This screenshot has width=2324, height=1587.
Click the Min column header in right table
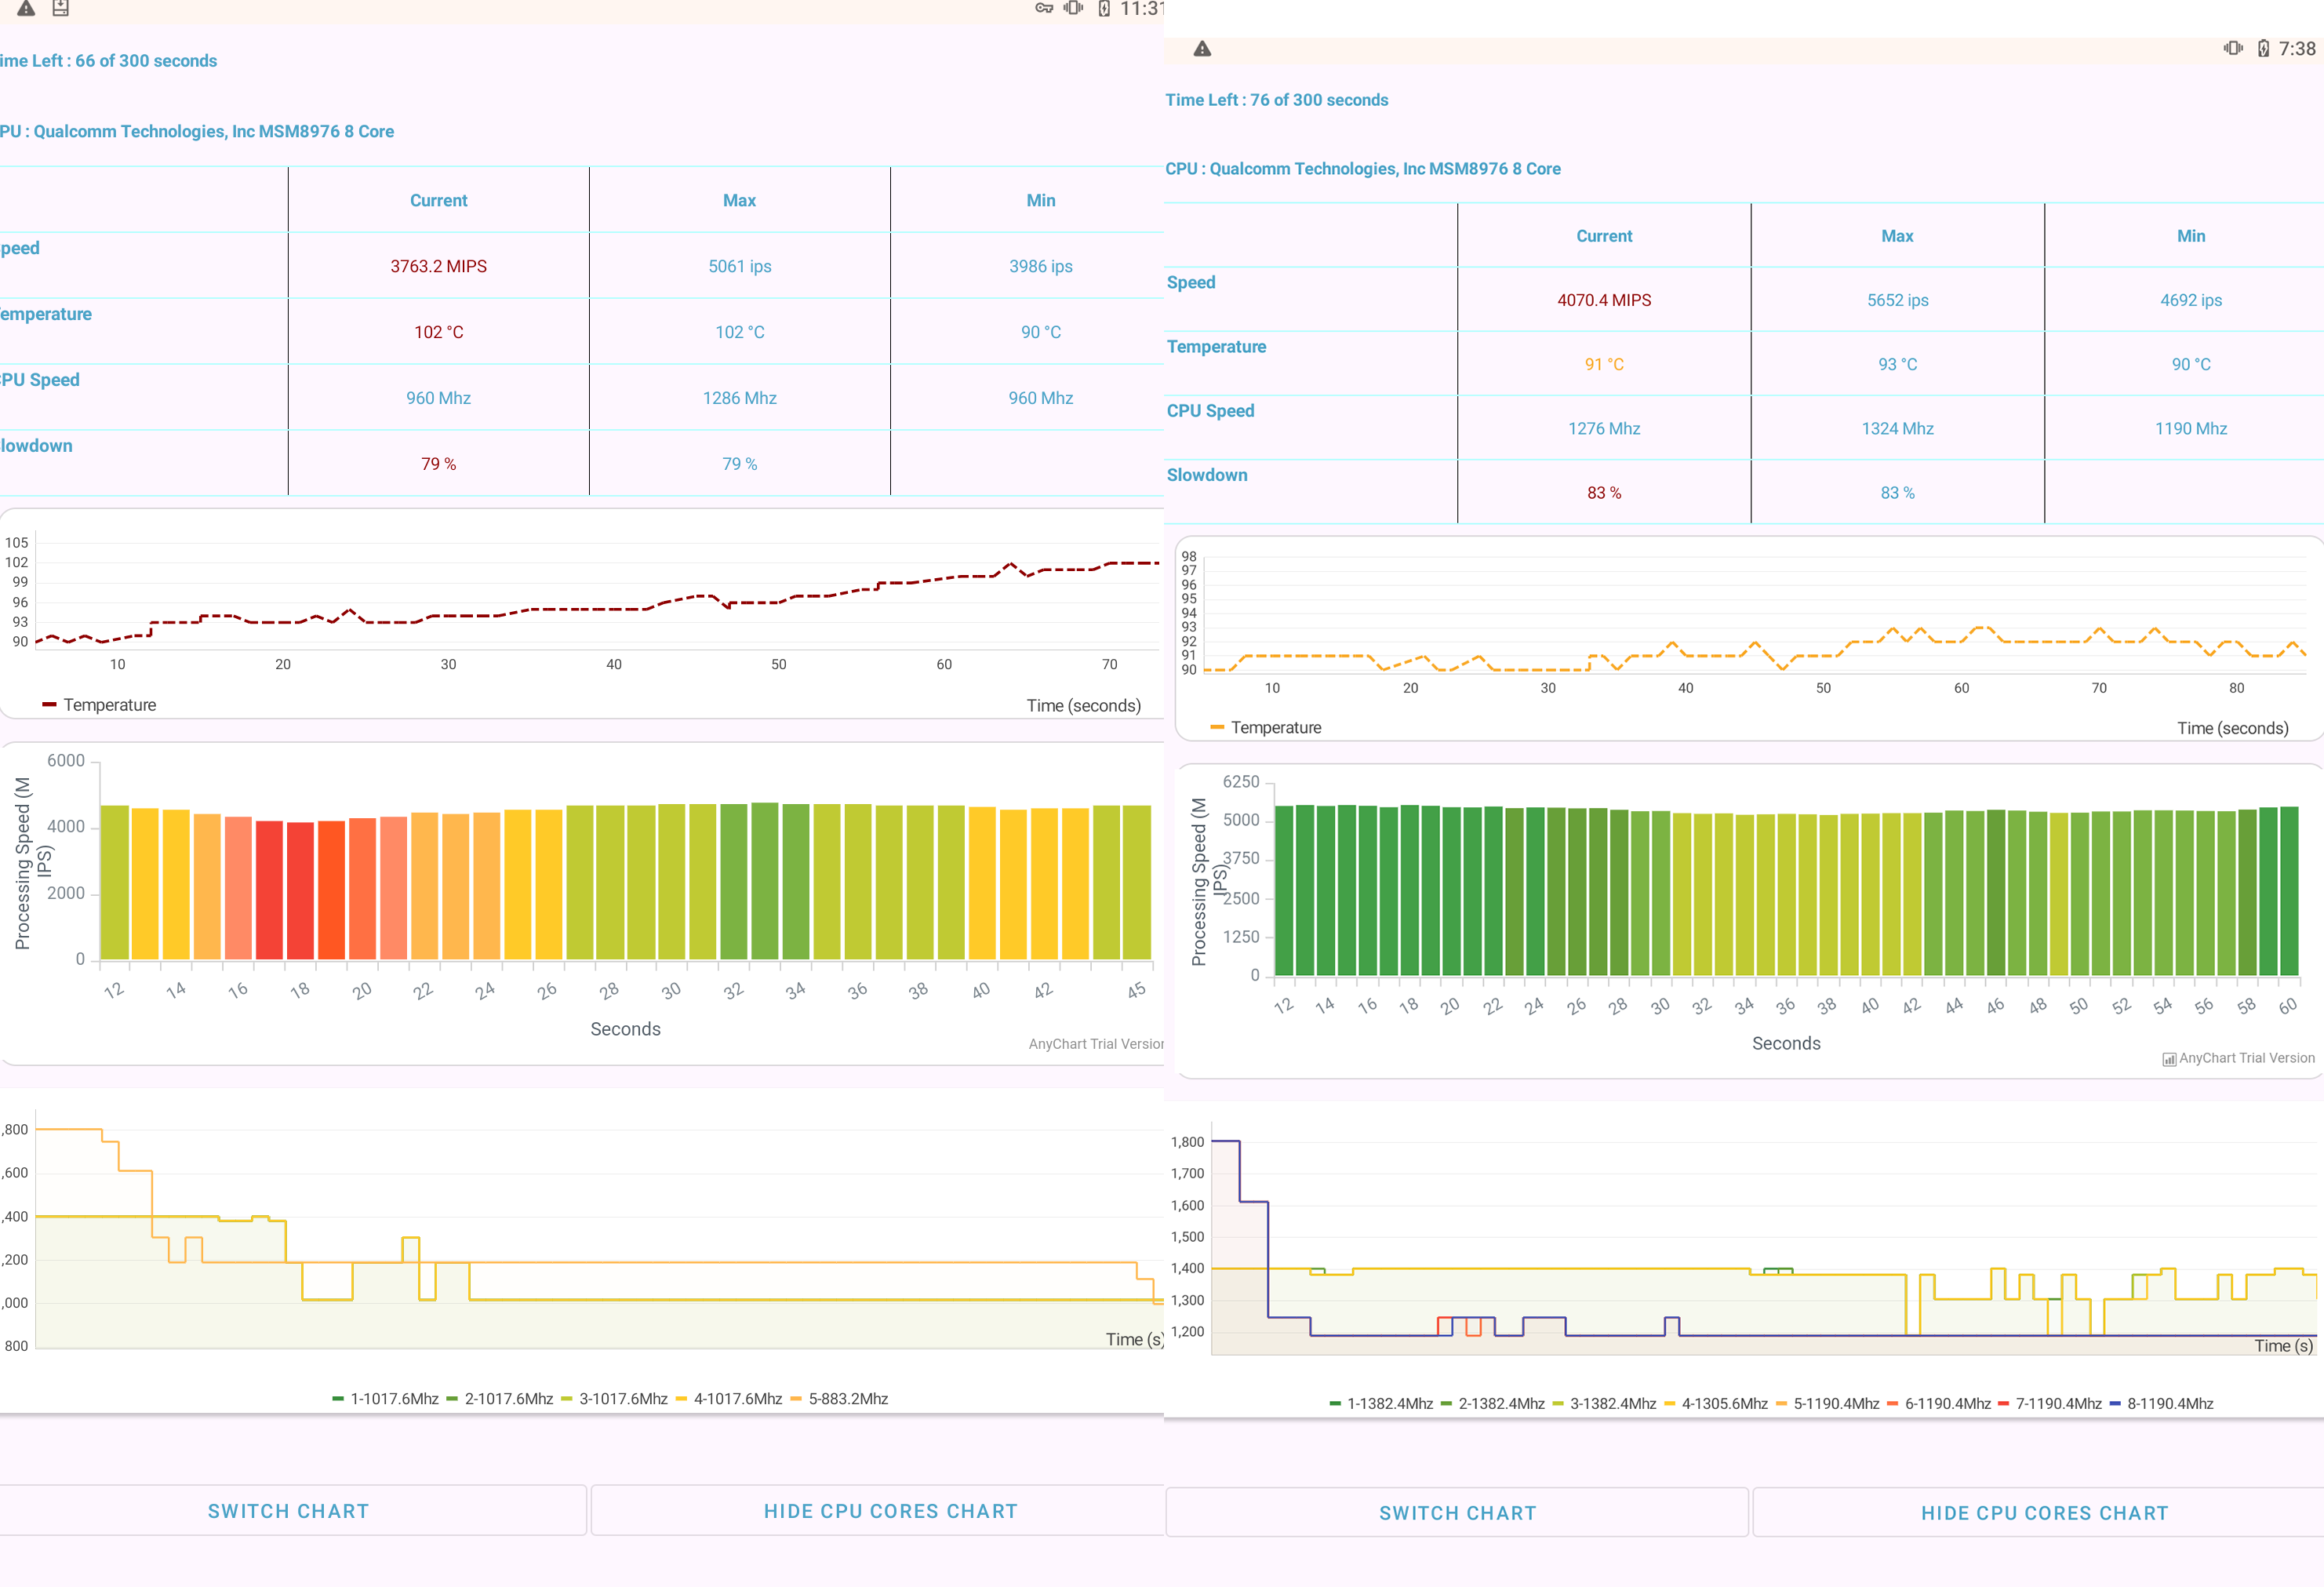2191,236
